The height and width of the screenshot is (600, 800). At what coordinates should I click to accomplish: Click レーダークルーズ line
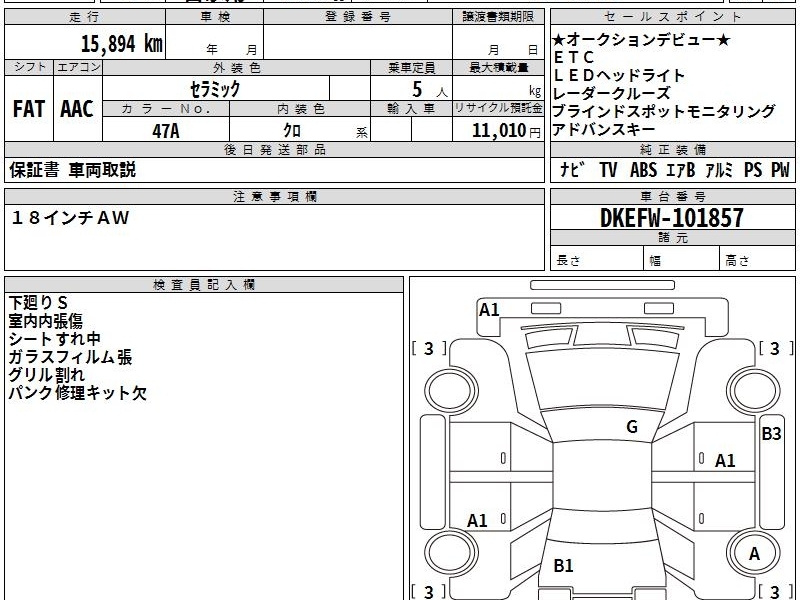coord(612,93)
